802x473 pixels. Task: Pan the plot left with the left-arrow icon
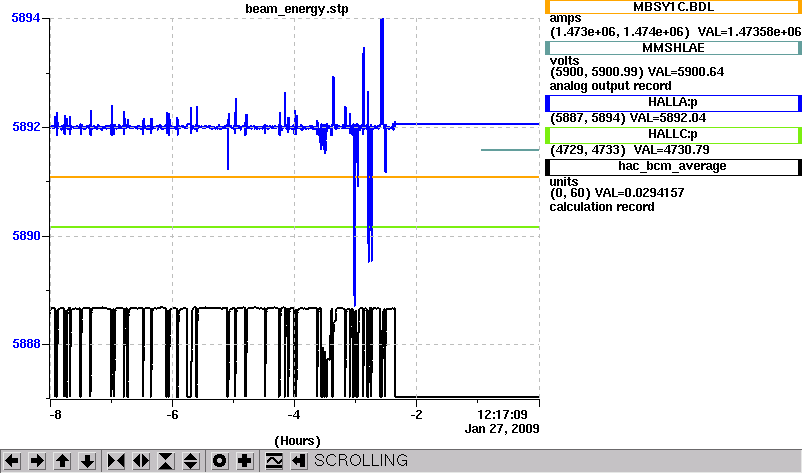point(12,461)
